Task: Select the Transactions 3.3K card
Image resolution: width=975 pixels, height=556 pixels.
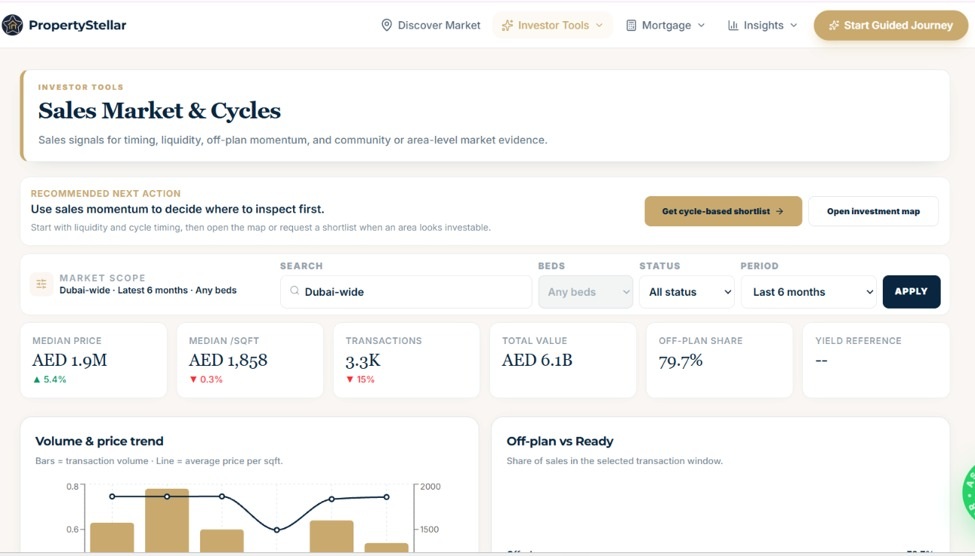Action: pyautogui.click(x=407, y=360)
